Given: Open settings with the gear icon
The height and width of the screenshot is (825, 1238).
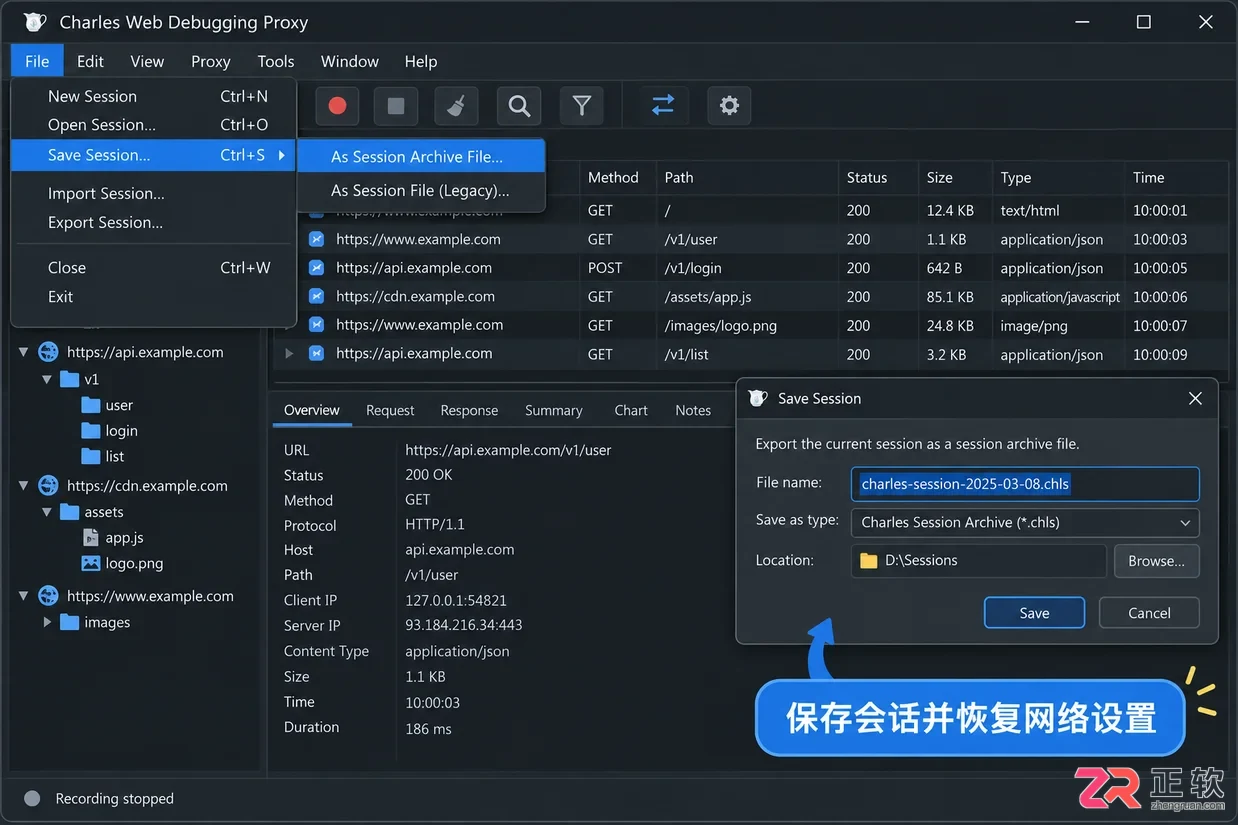Looking at the screenshot, I should pos(729,105).
